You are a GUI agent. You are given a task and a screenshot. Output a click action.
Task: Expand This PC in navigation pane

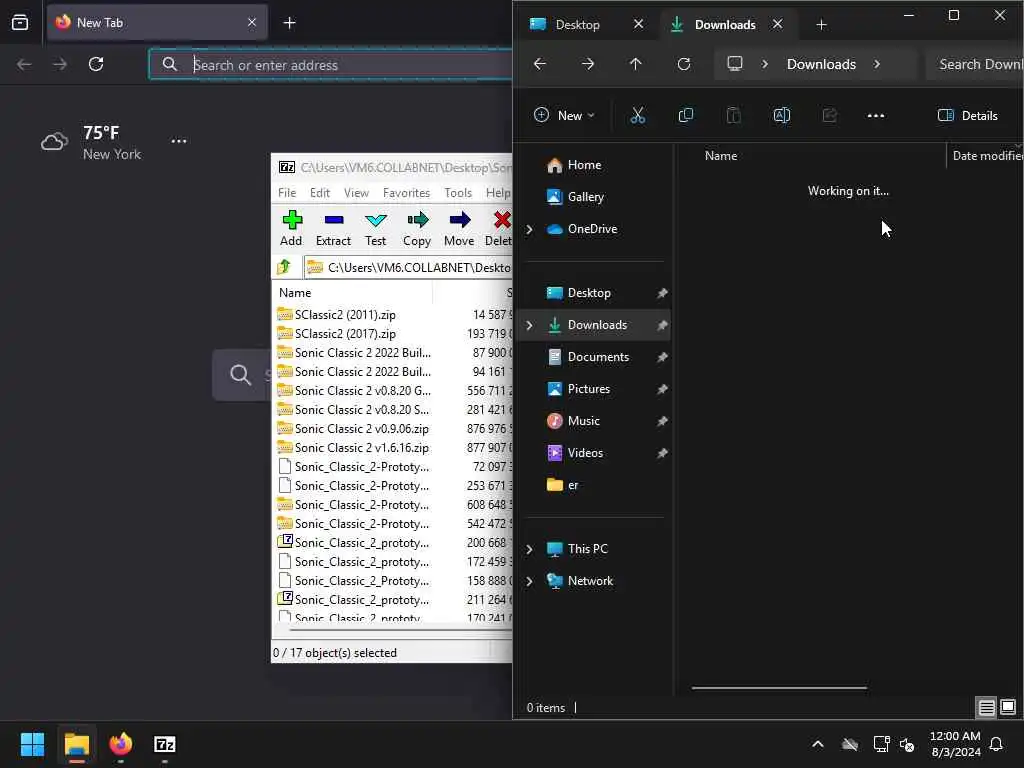530,549
